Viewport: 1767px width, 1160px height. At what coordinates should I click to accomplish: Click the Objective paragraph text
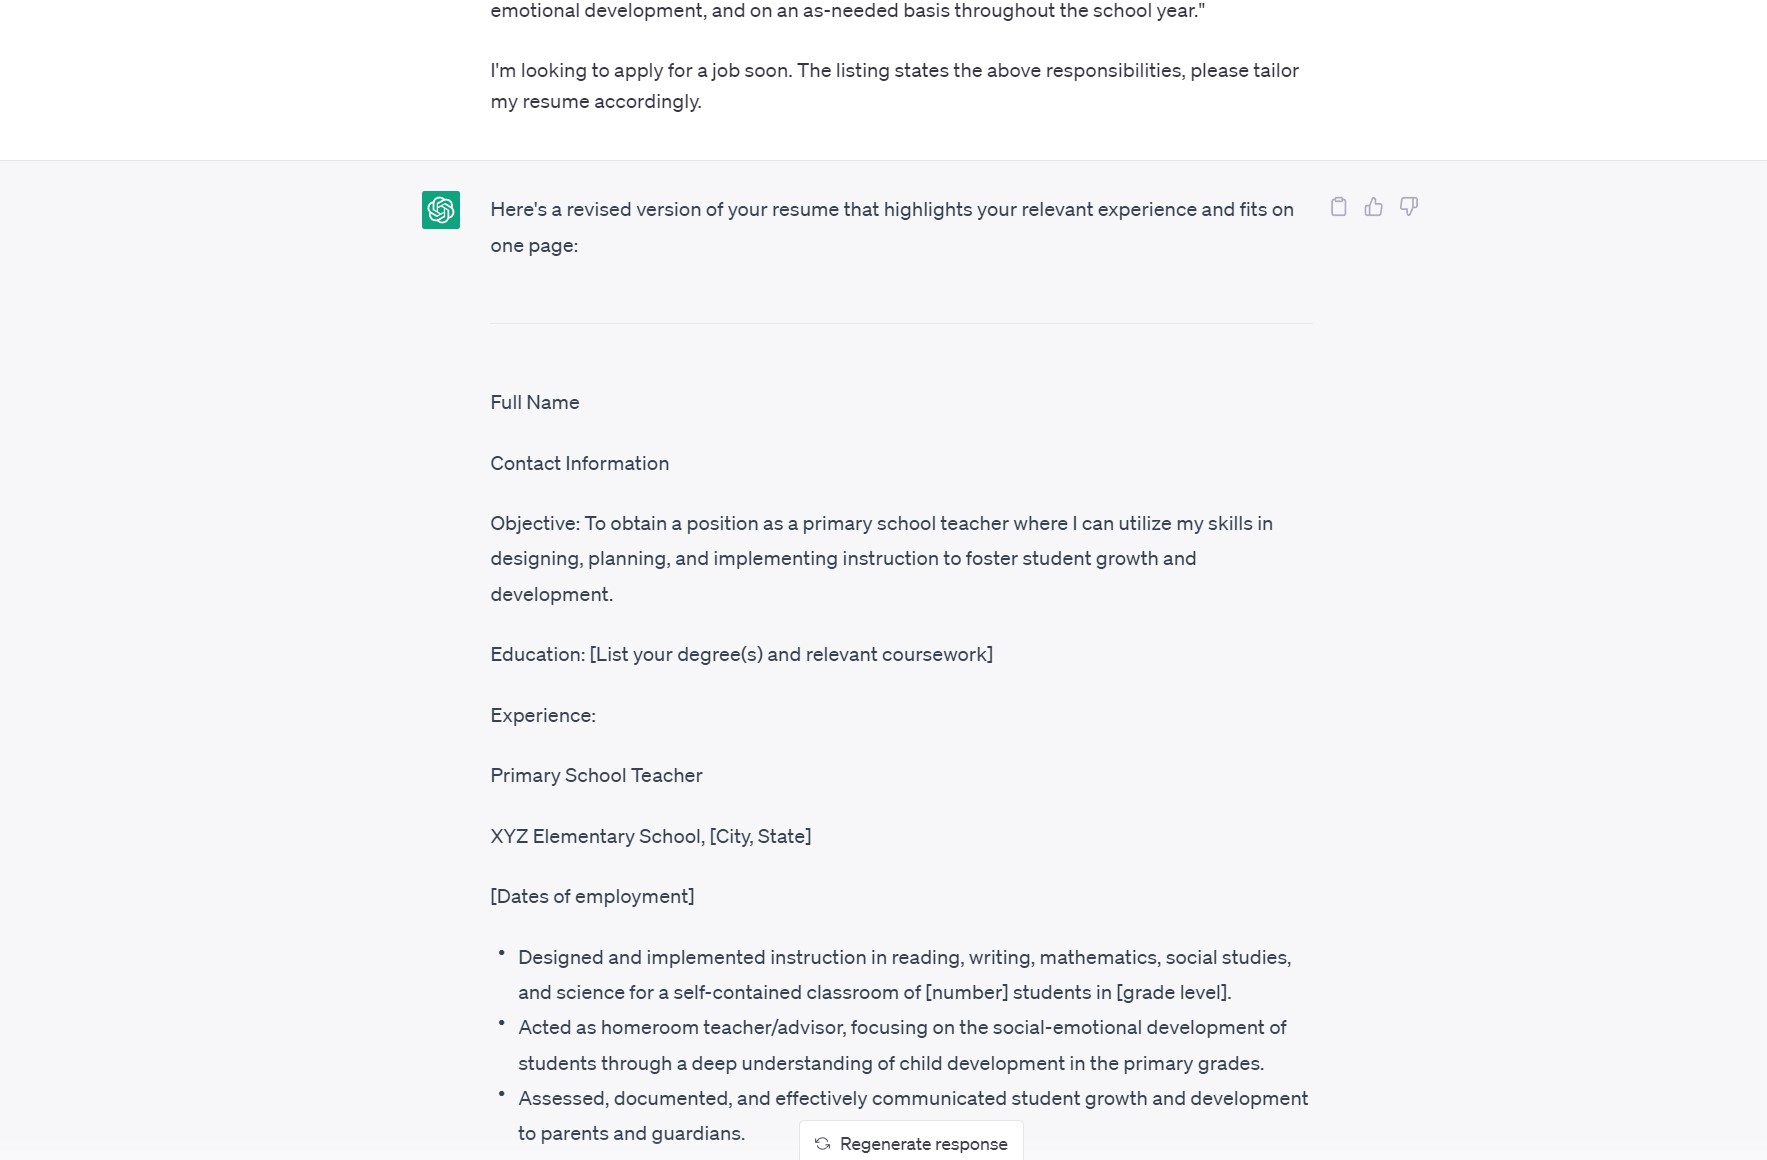(880, 558)
